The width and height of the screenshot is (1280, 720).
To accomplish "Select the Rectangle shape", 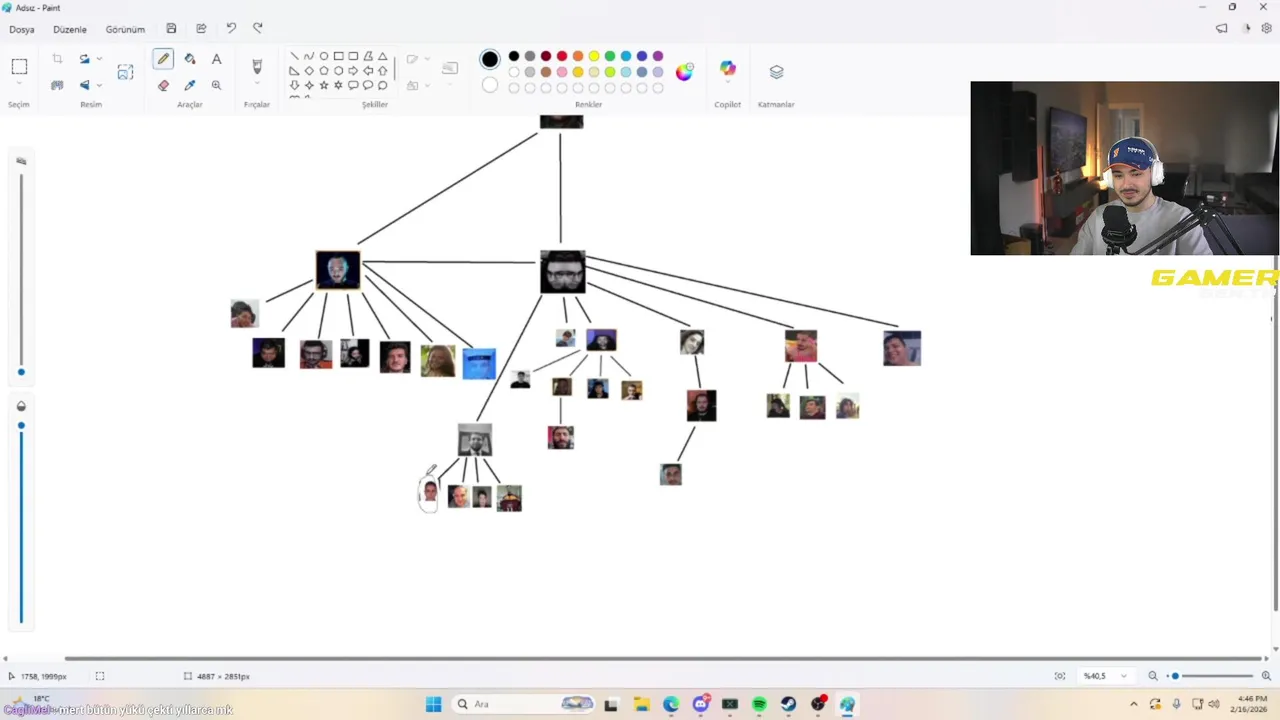I will click(x=339, y=56).
